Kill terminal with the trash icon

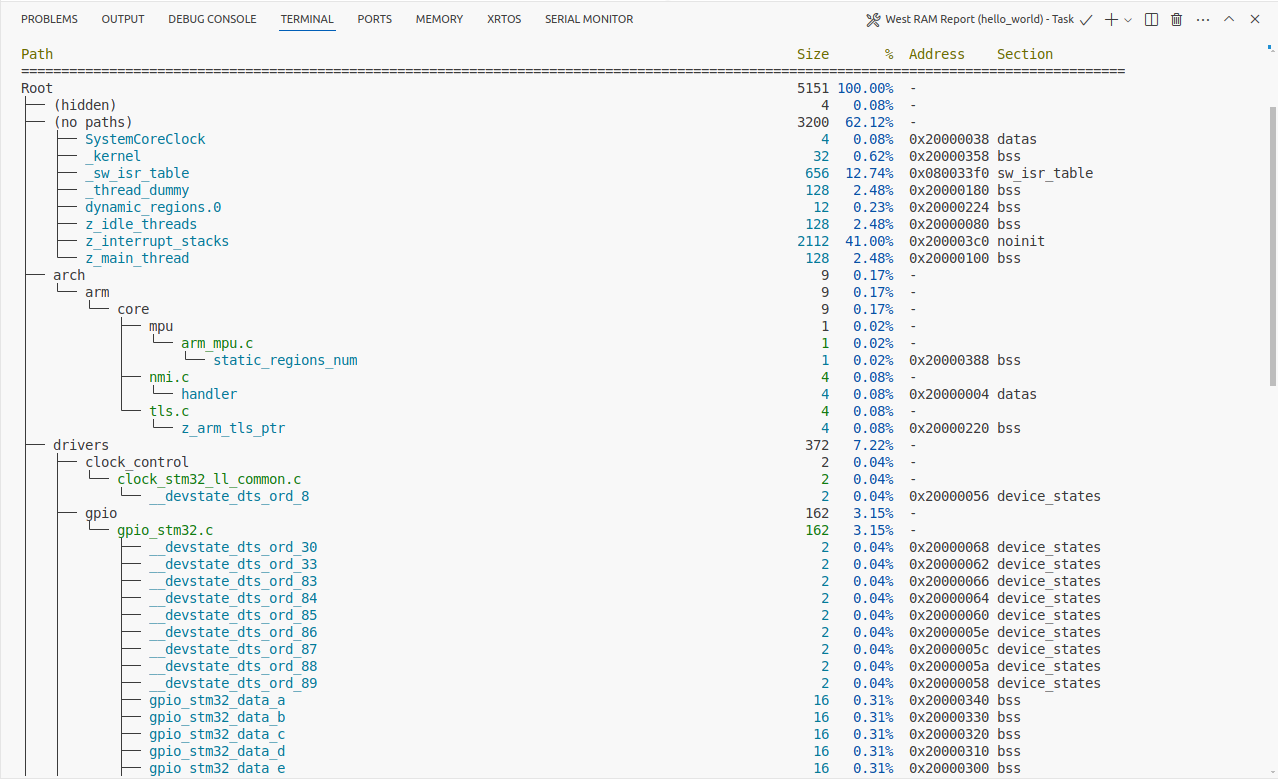pyautogui.click(x=1177, y=19)
